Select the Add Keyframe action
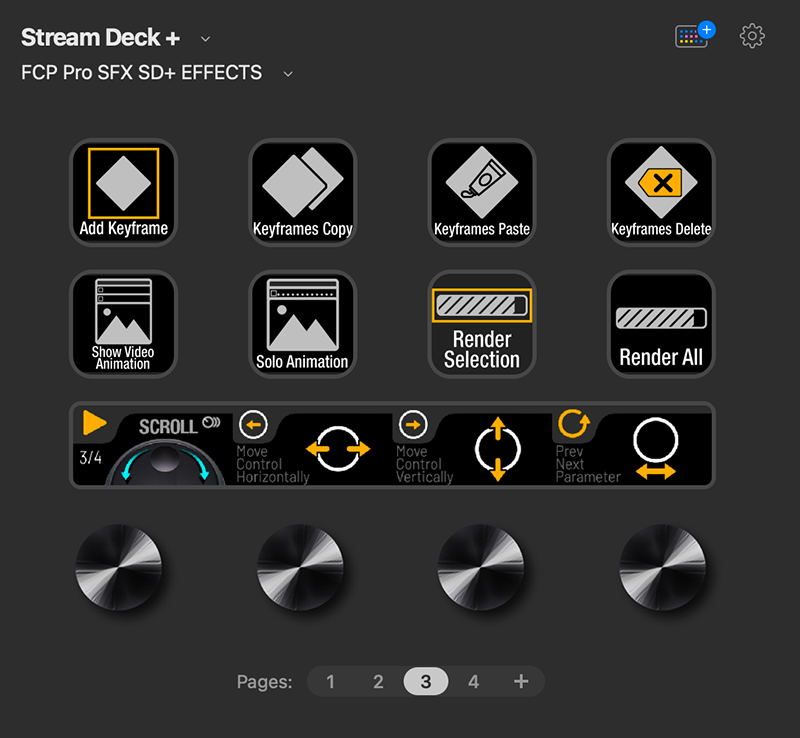 (123, 192)
